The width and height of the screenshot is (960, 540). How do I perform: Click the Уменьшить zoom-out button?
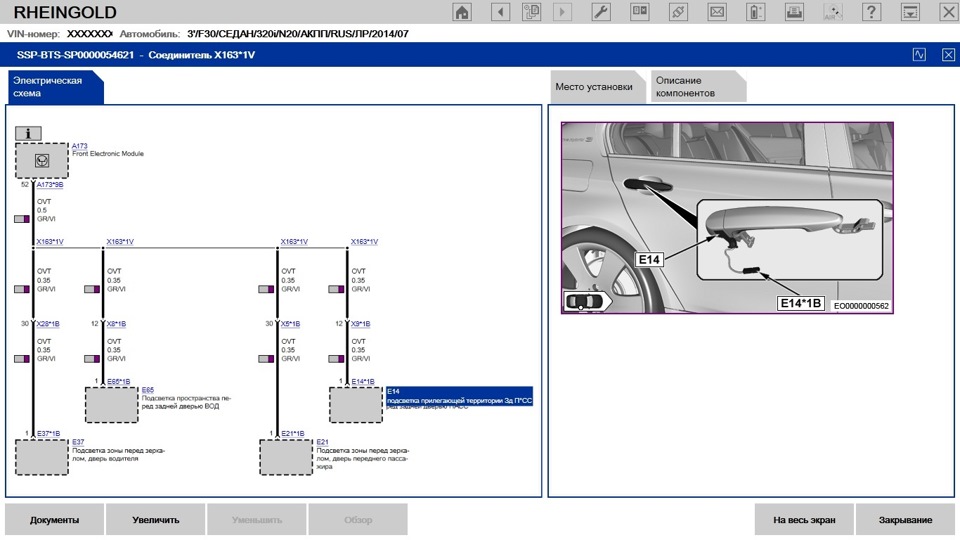point(257,520)
